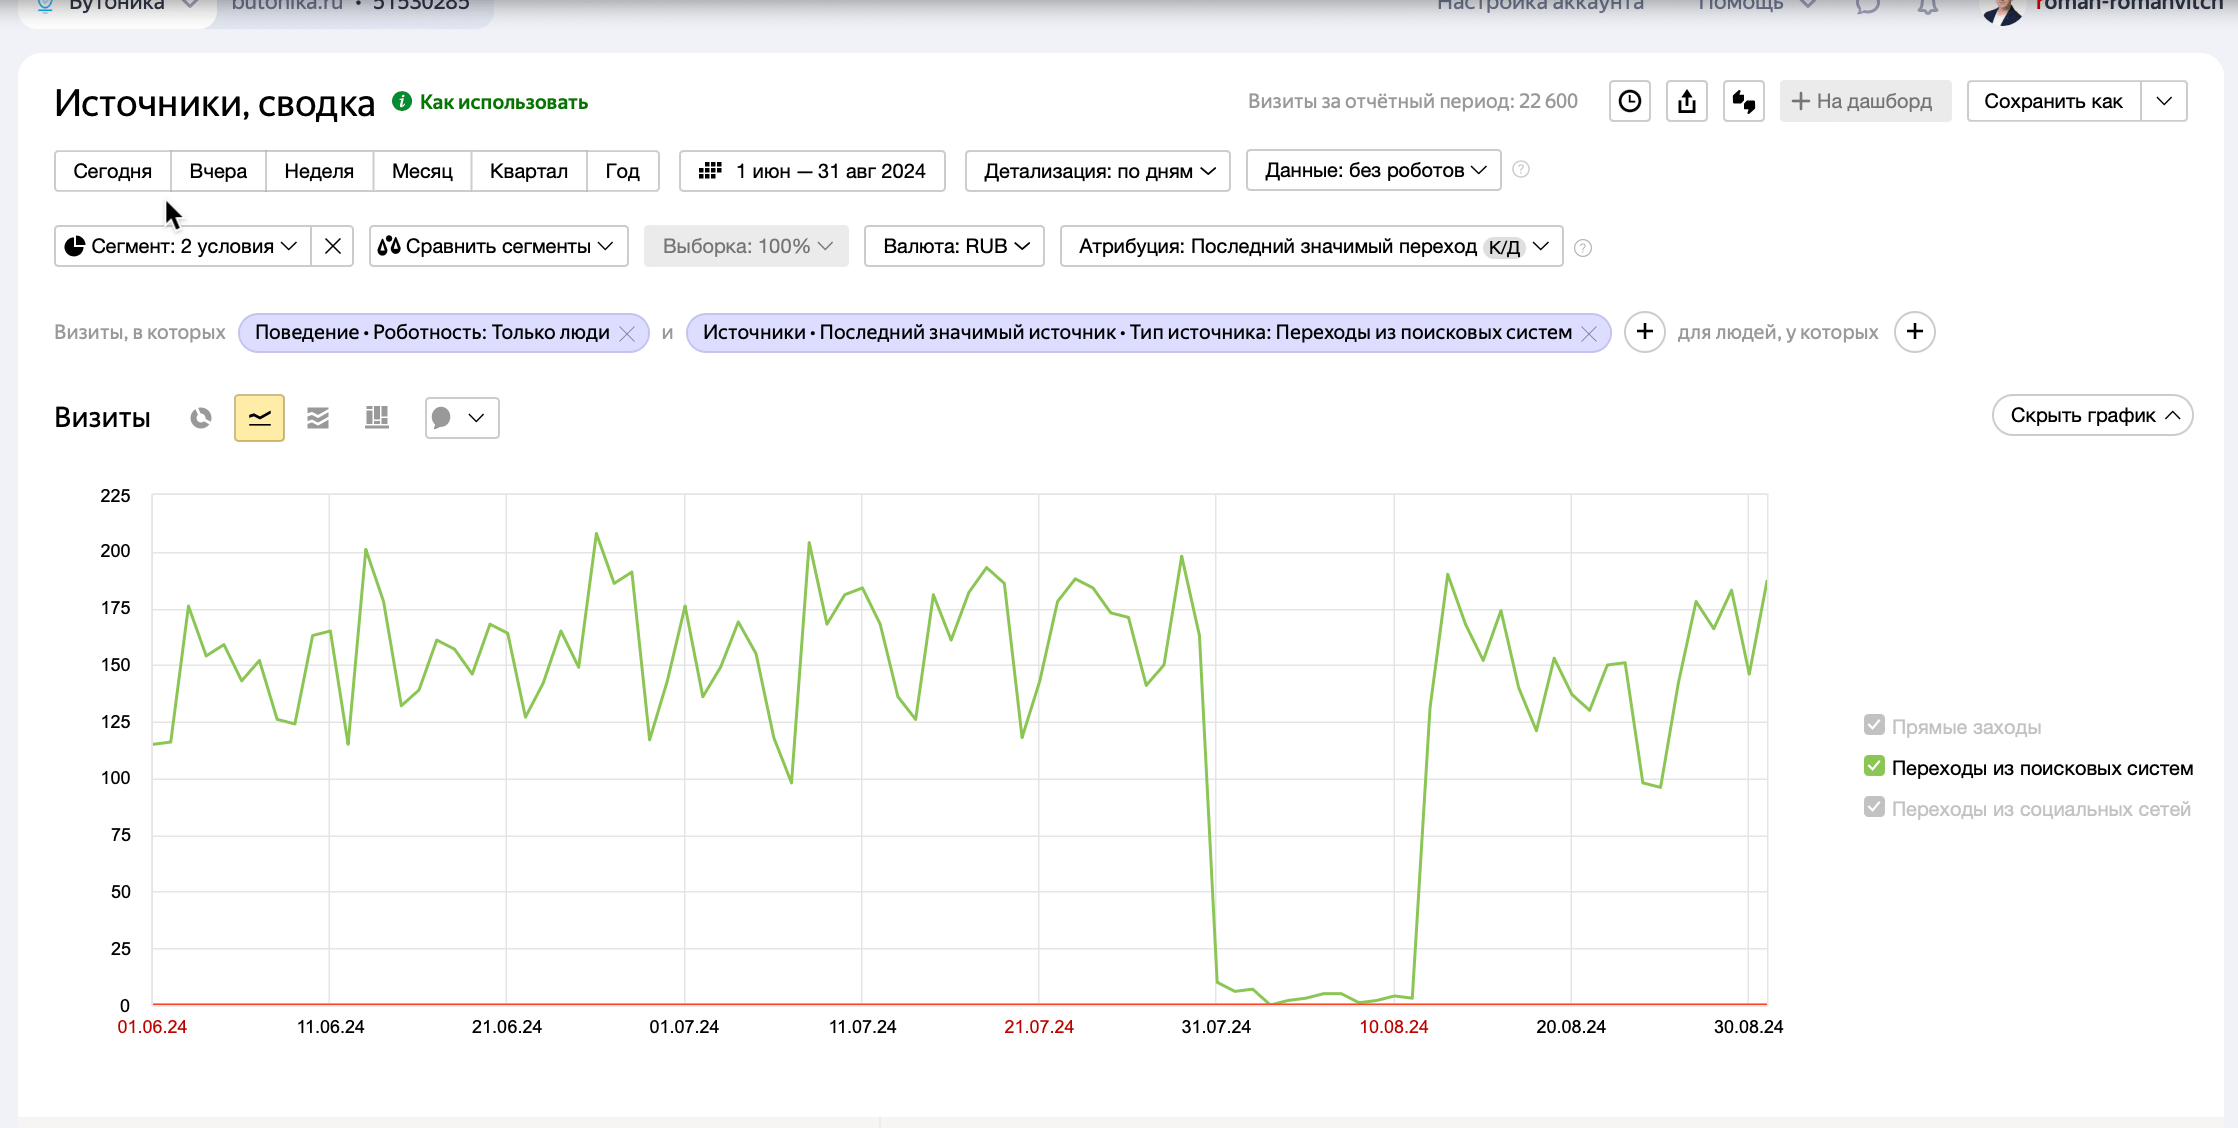Screen dimensions: 2238x1128
Task: Switch to column chart icon
Action: (x=377, y=418)
